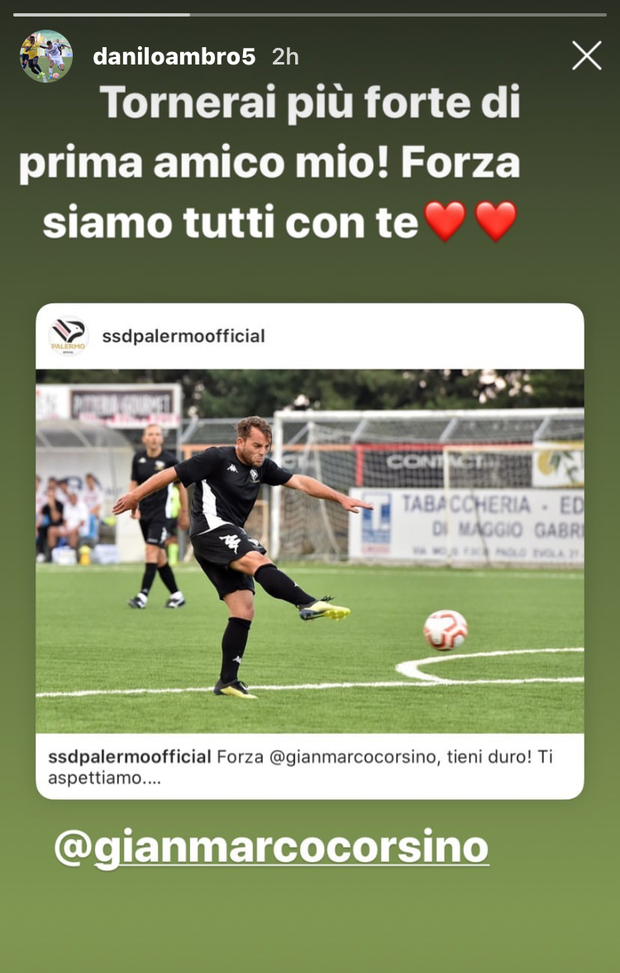Tap the first red heart emoji
The height and width of the screenshot is (973, 620).
coord(444,222)
